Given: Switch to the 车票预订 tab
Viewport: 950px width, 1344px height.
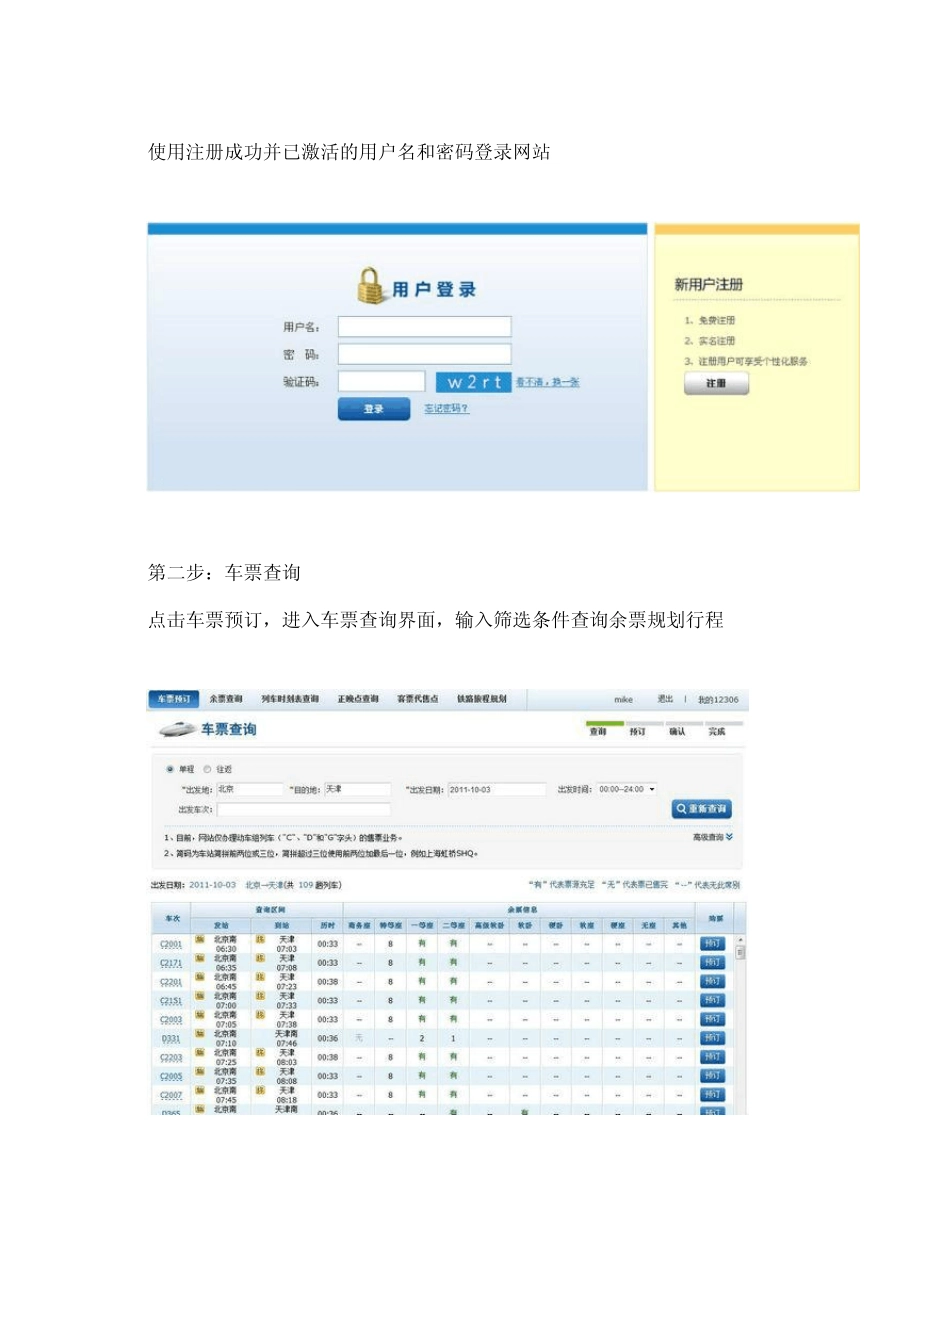Looking at the screenshot, I should (174, 699).
